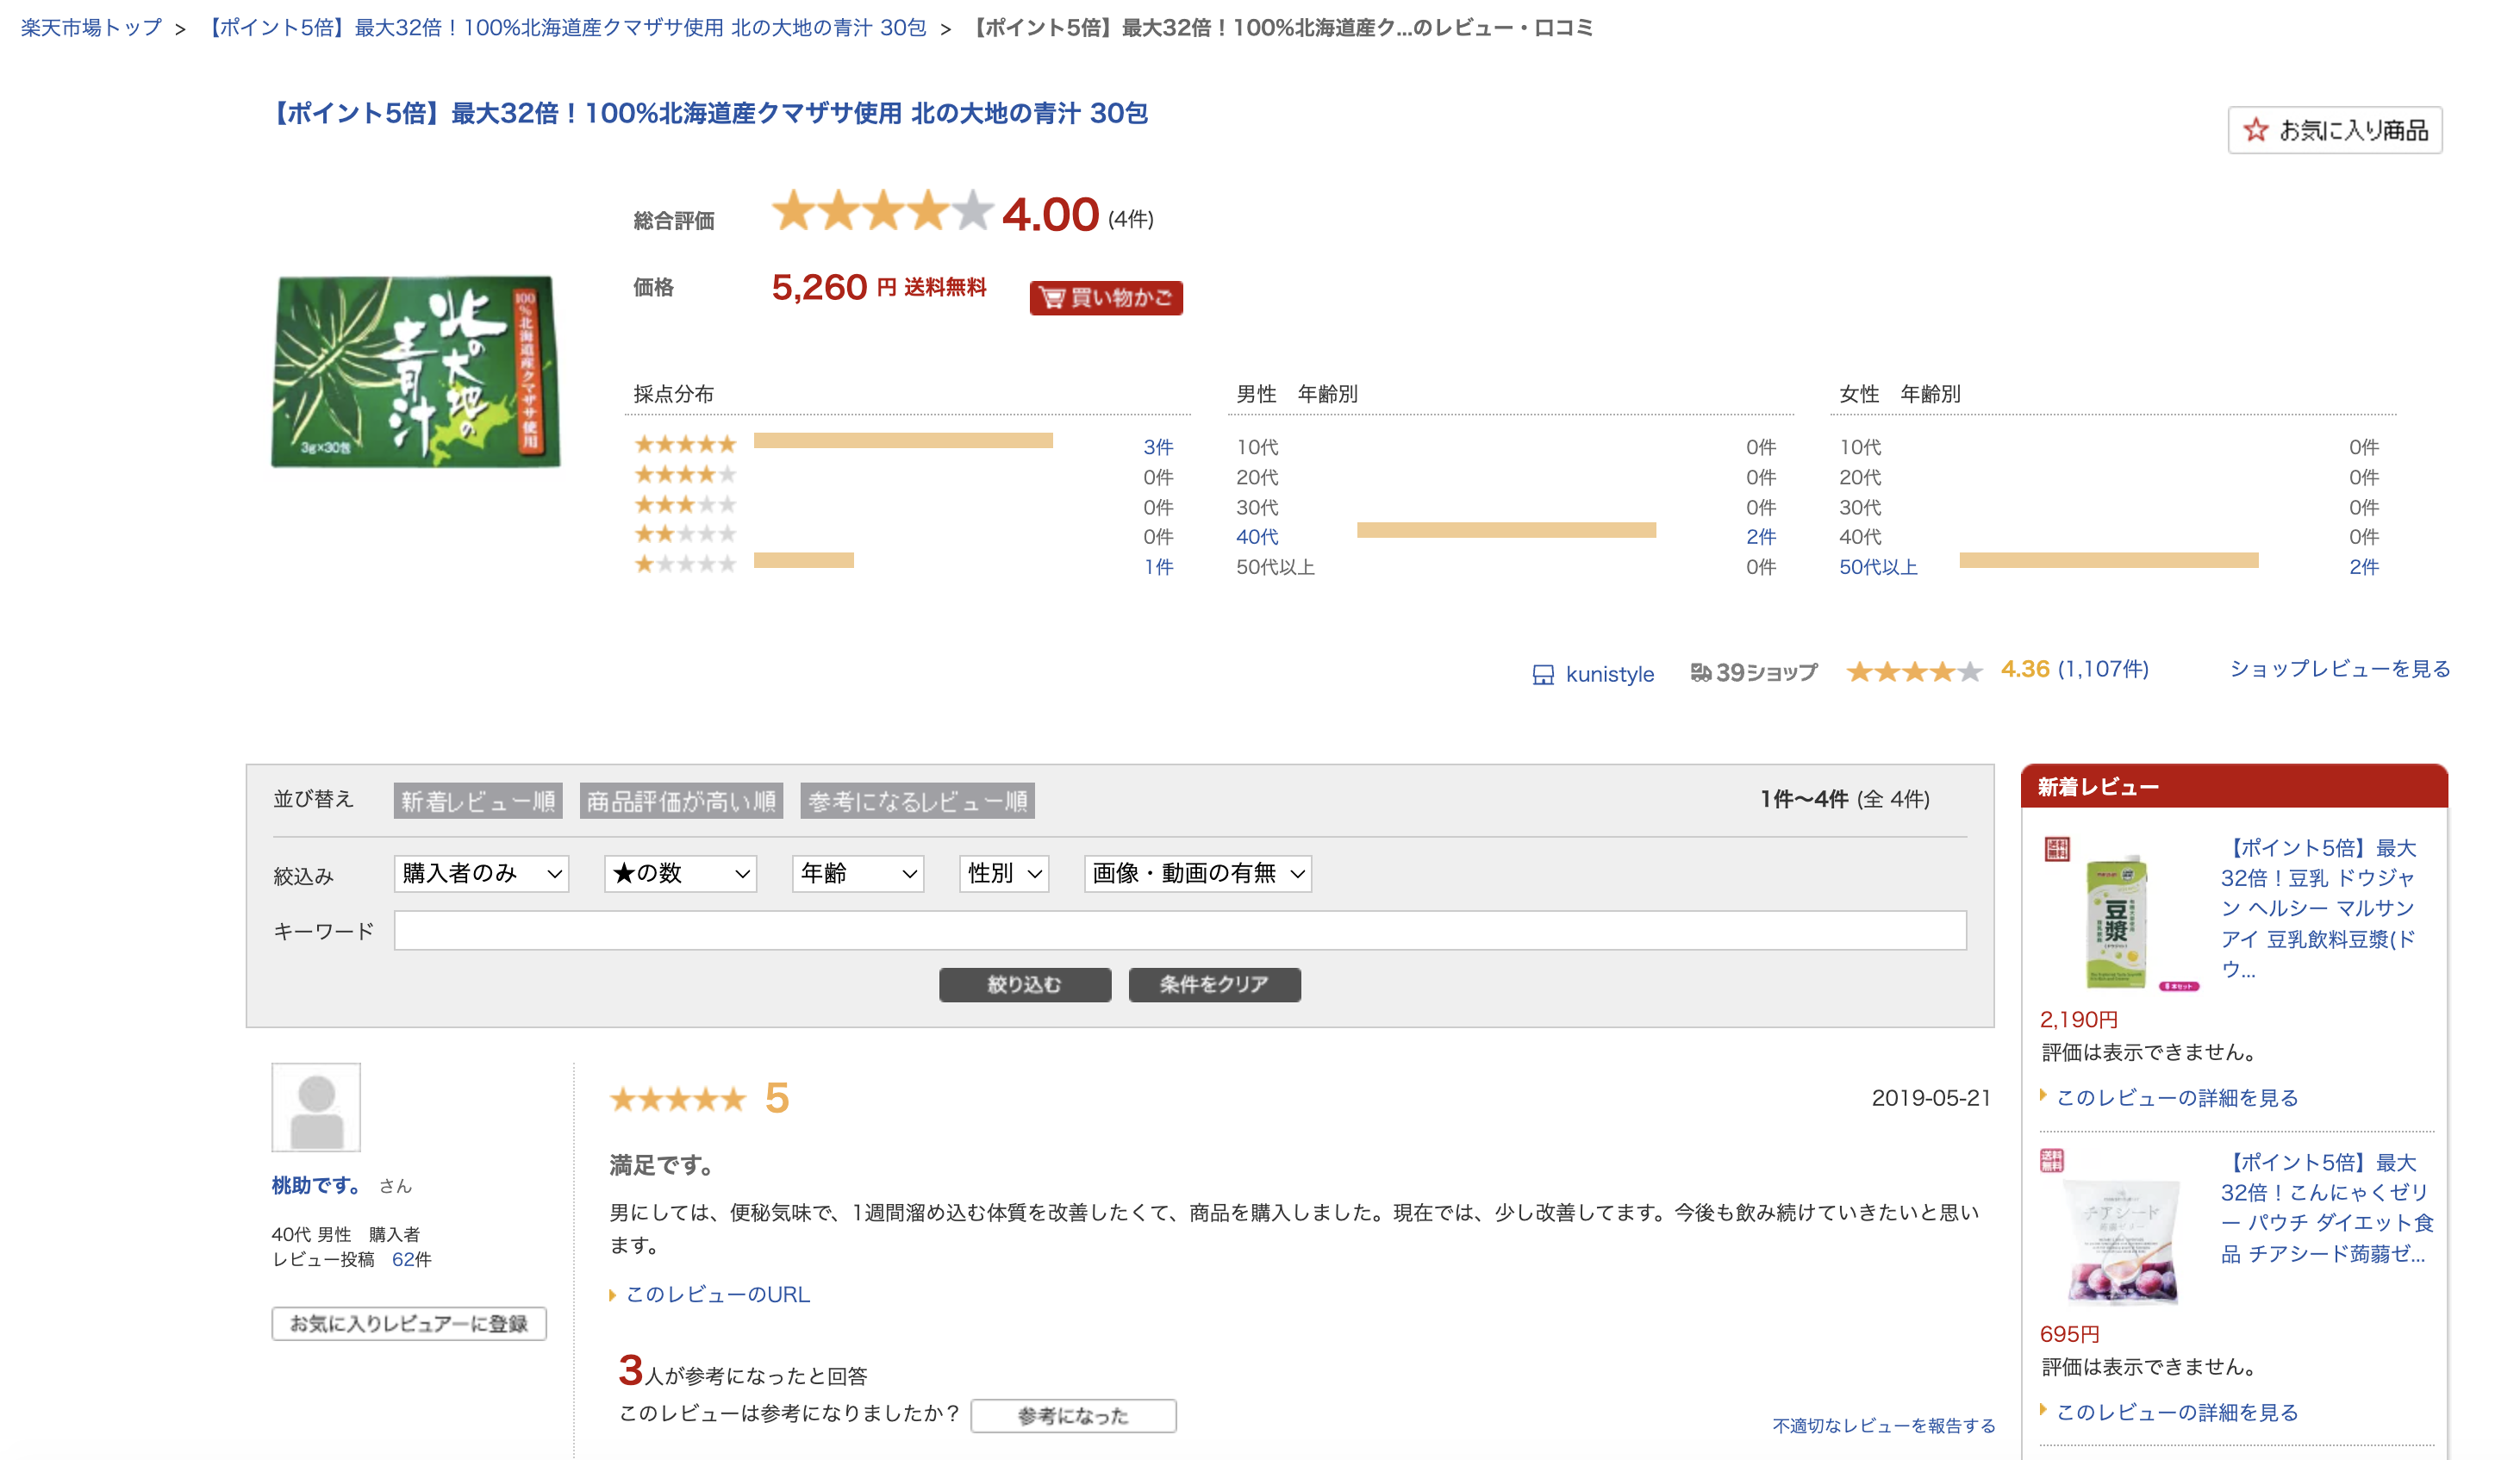This screenshot has height=1460, width=2520.
Task: Open ショップレビューを見る link
Action: point(2340,669)
